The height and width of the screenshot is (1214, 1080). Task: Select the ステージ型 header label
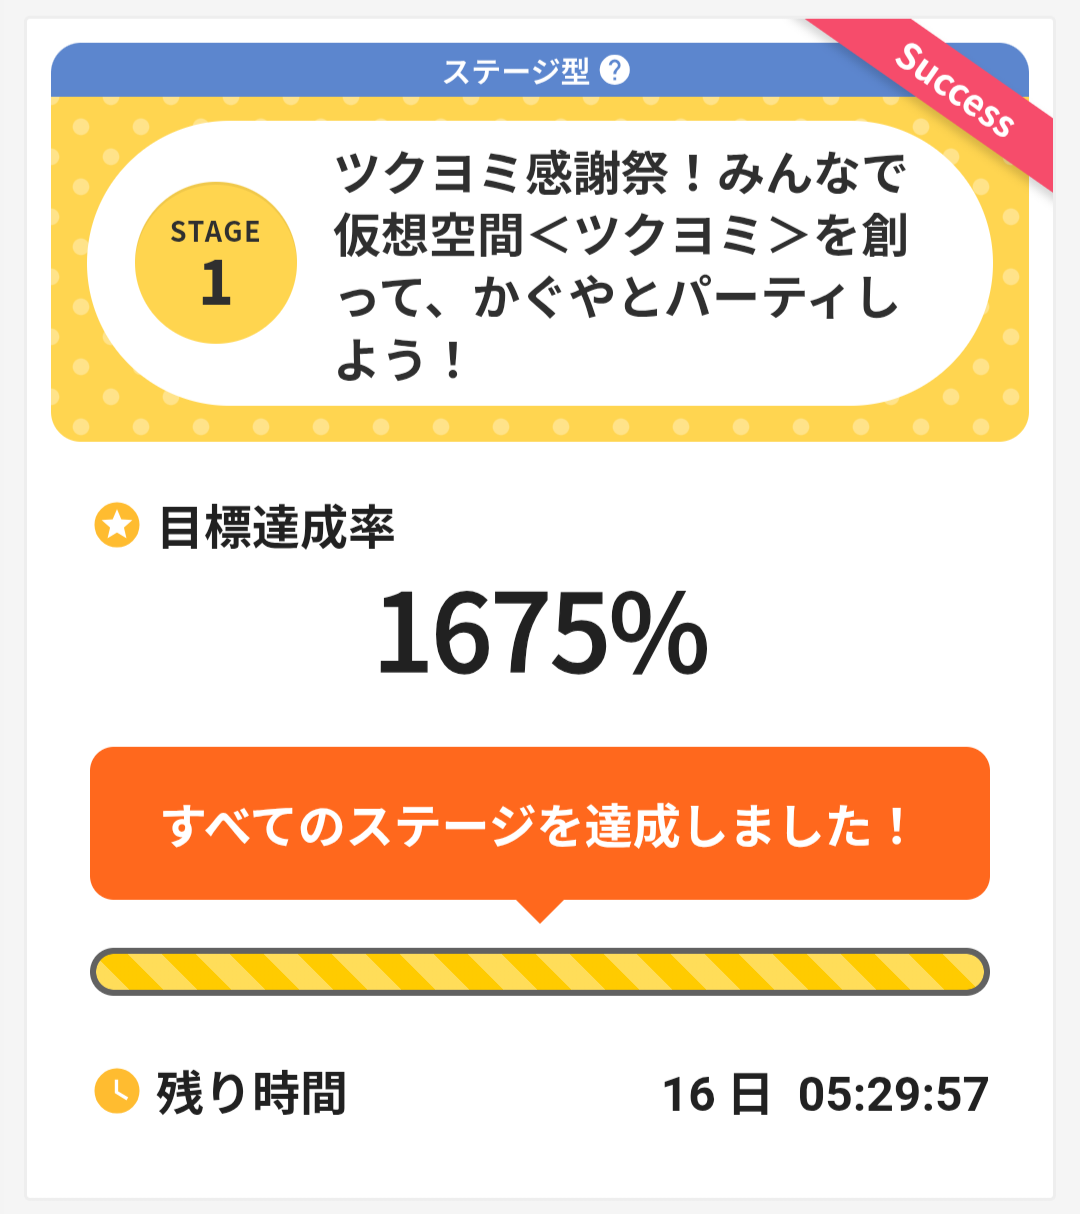[516, 71]
